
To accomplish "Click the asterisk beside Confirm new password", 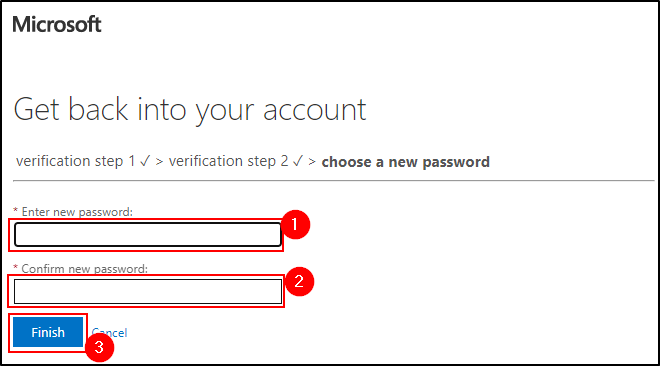I will point(16,267).
